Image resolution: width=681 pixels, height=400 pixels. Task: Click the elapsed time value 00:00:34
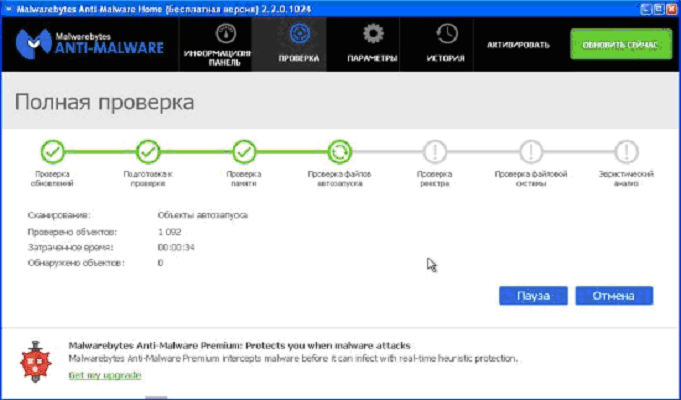pos(176,248)
